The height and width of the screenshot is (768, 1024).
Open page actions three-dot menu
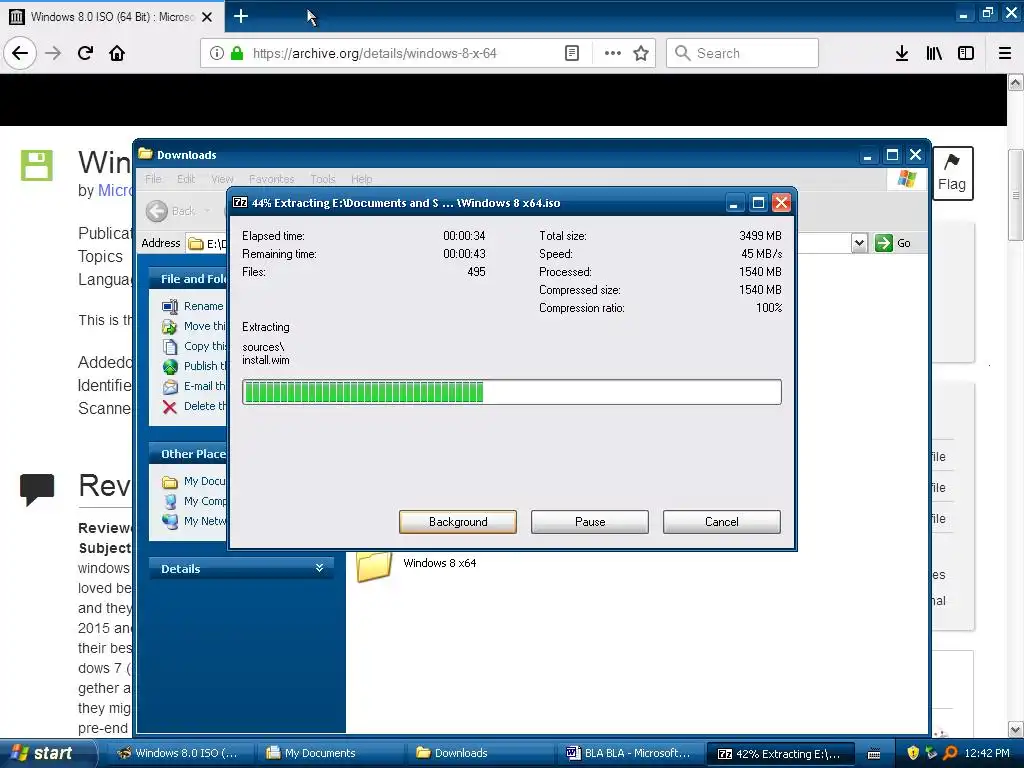tap(613, 53)
